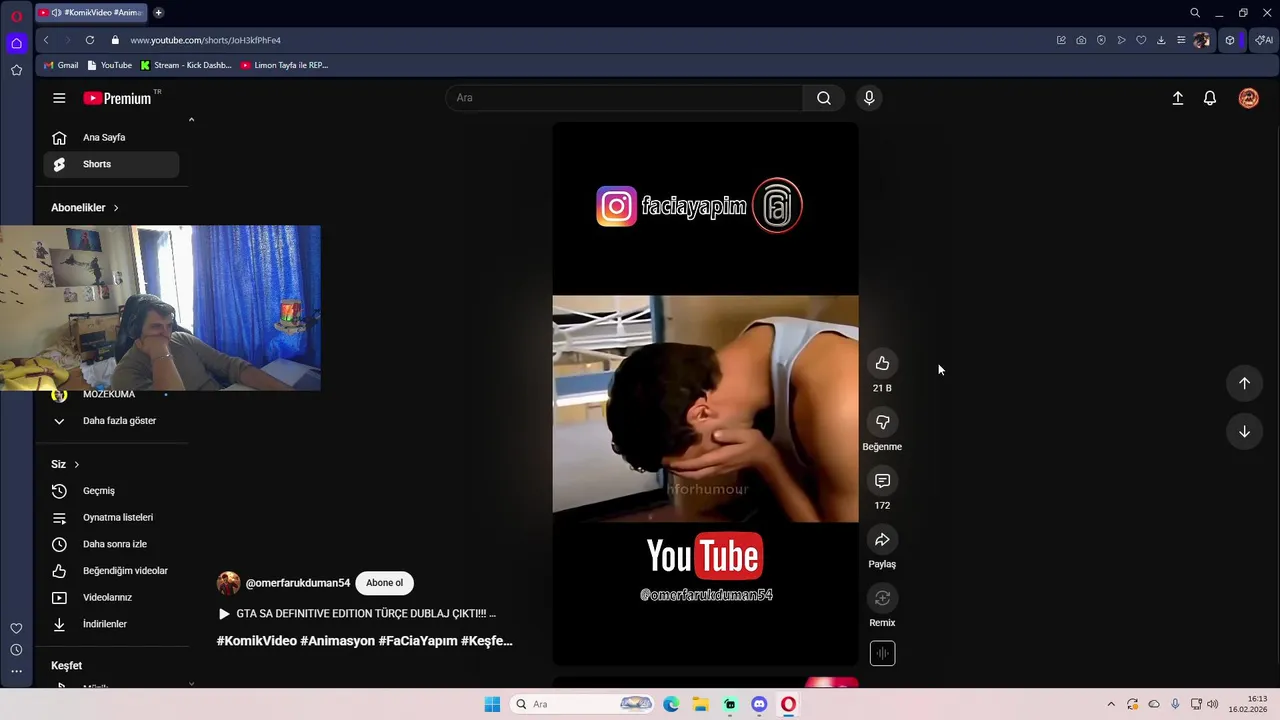Open sidebar history clock icon
The width and height of the screenshot is (1280, 720).
click(x=16, y=650)
